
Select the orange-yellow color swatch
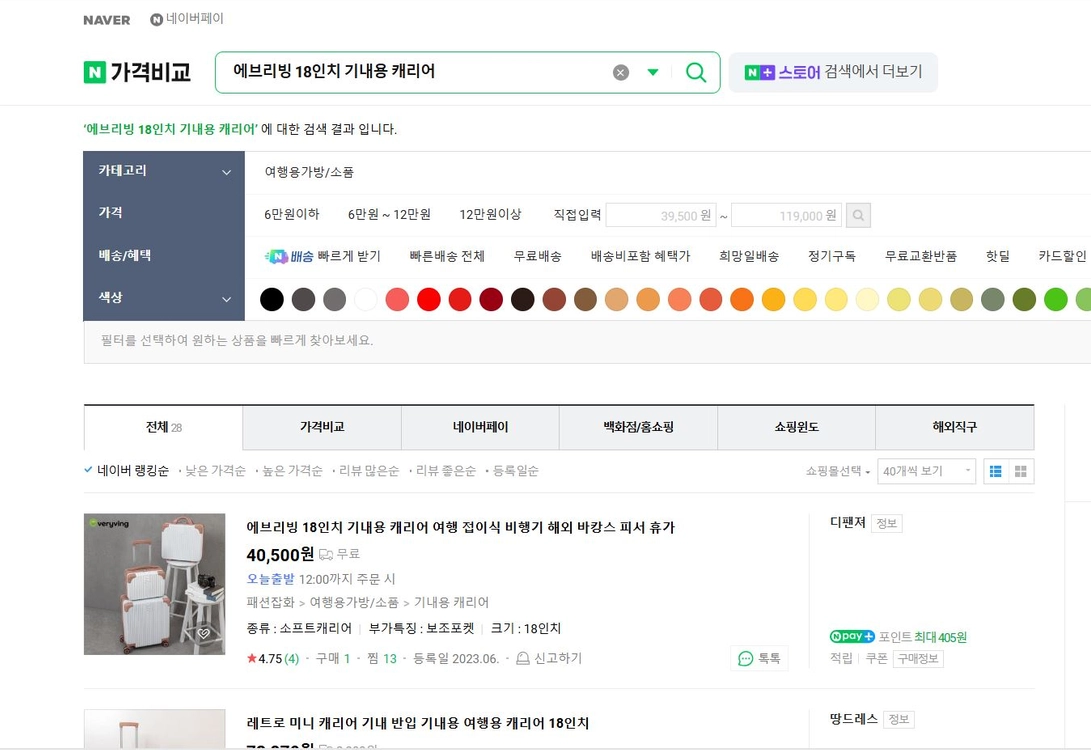[773, 299]
